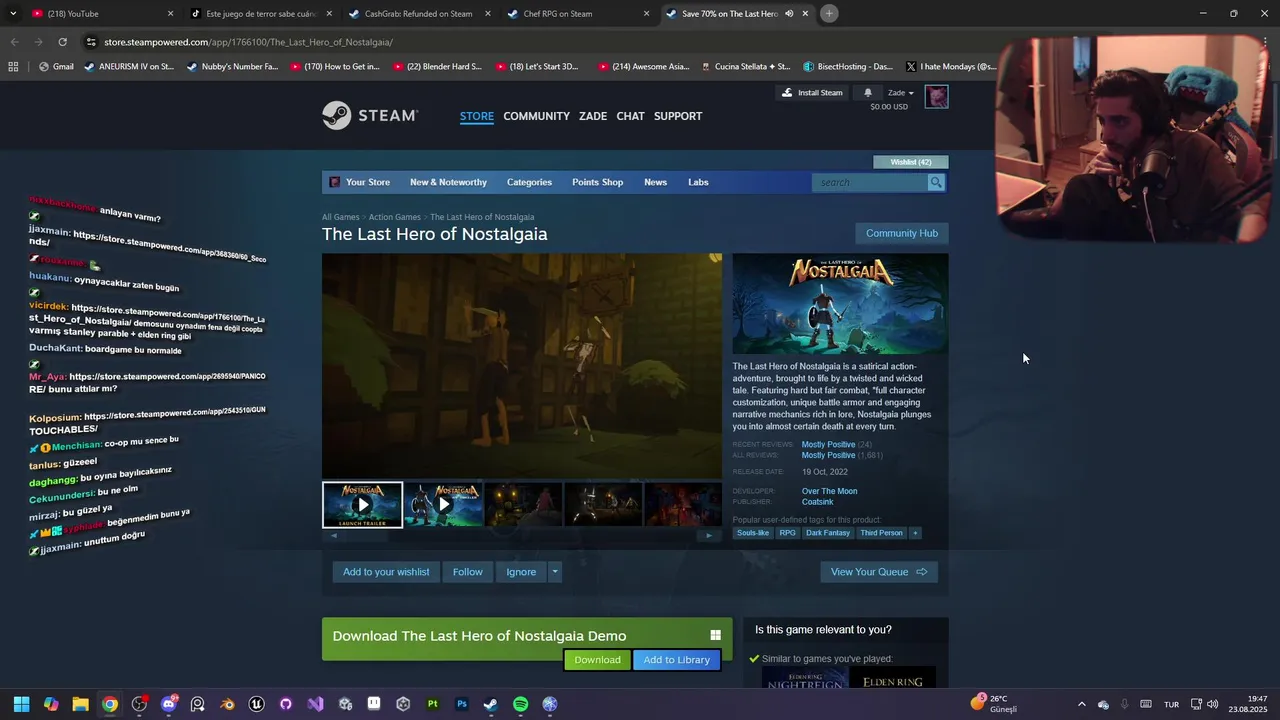Open File Explorer from the taskbar

80,704
